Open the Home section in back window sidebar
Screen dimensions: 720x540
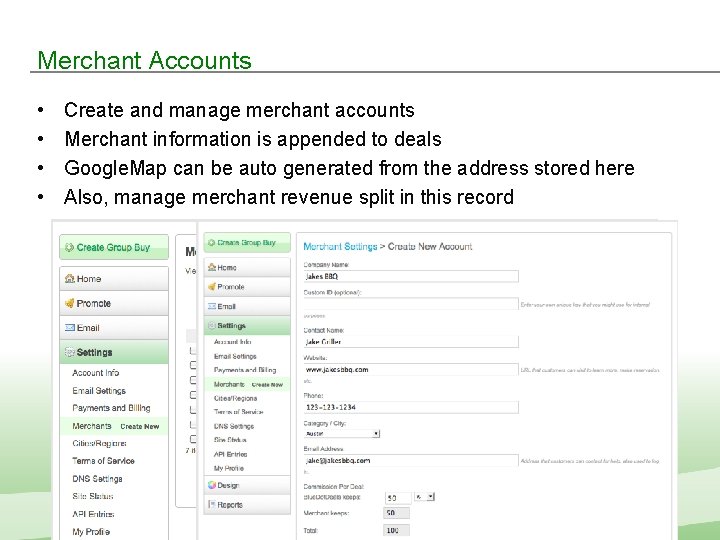tap(114, 278)
